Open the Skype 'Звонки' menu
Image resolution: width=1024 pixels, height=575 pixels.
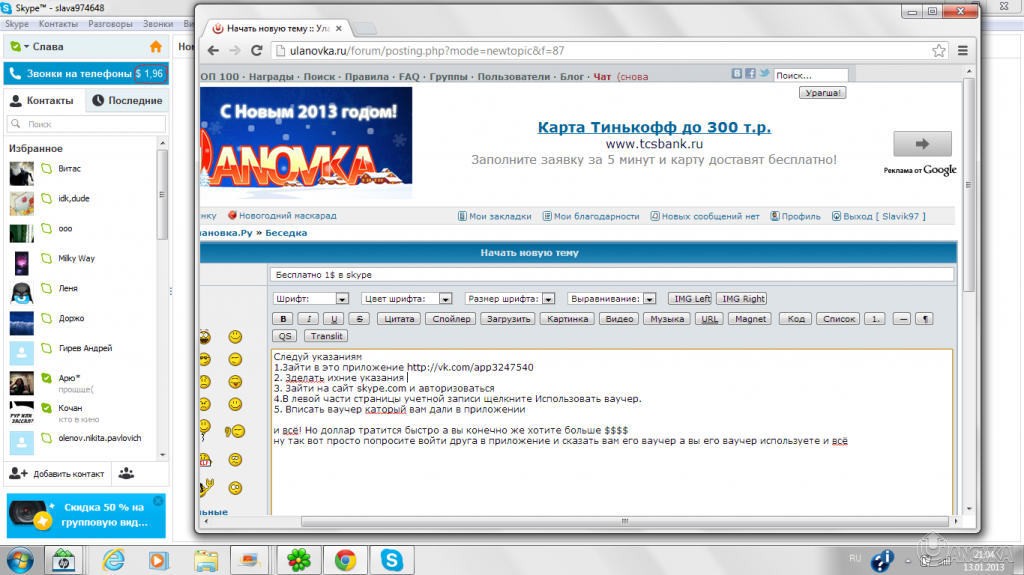point(158,24)
